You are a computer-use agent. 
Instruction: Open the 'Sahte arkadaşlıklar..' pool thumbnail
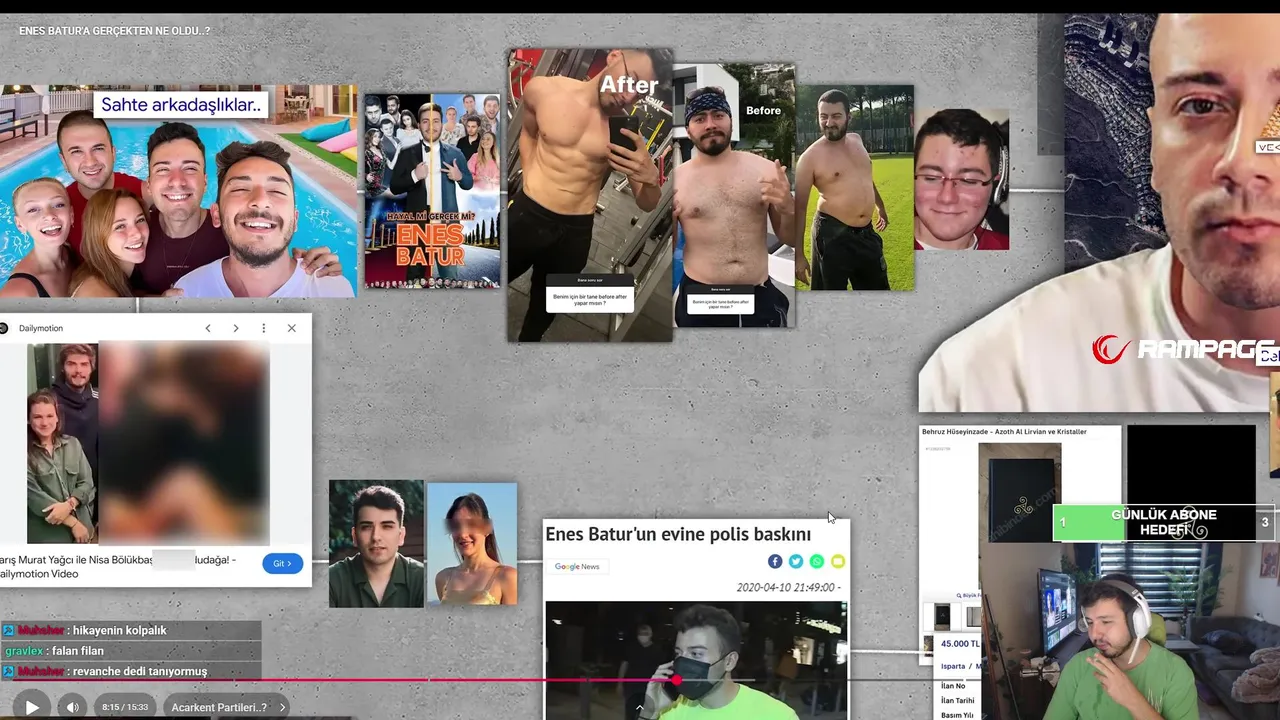178,191
